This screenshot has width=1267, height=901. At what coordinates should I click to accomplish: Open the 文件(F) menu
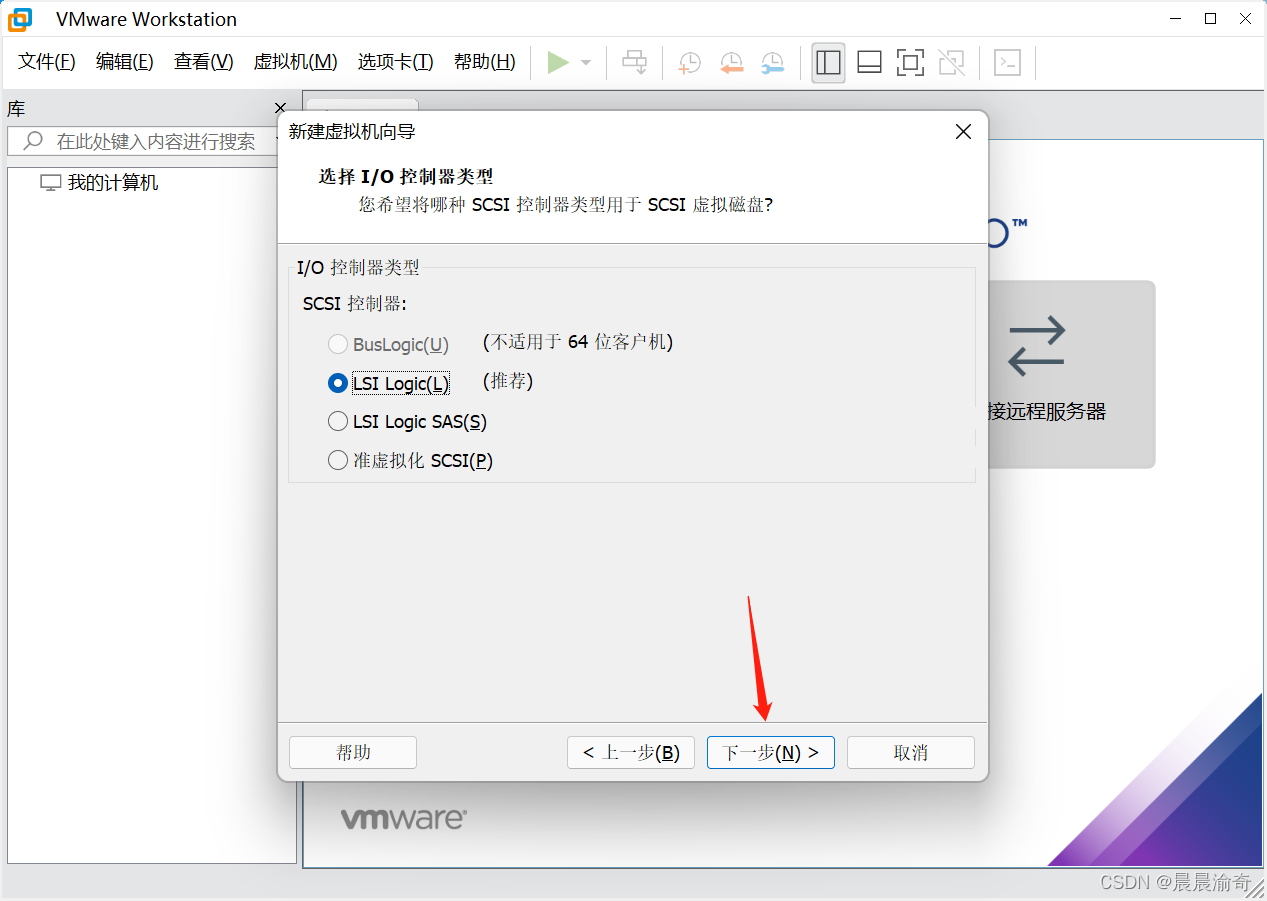[x=47, y=62]
